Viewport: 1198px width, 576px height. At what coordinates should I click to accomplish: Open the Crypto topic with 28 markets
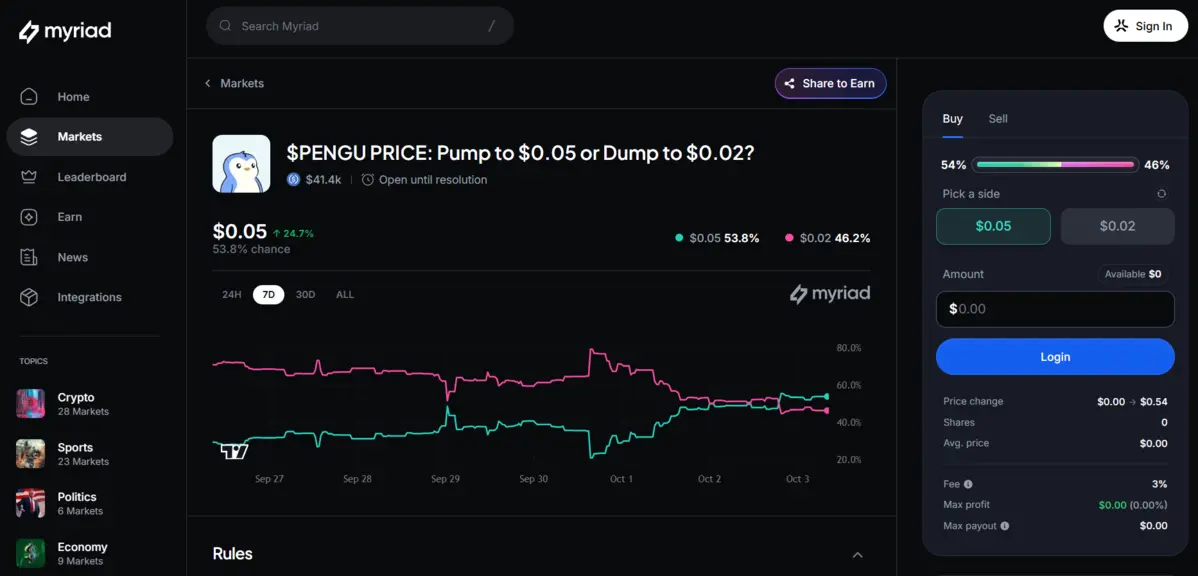(x=76, y=403)
